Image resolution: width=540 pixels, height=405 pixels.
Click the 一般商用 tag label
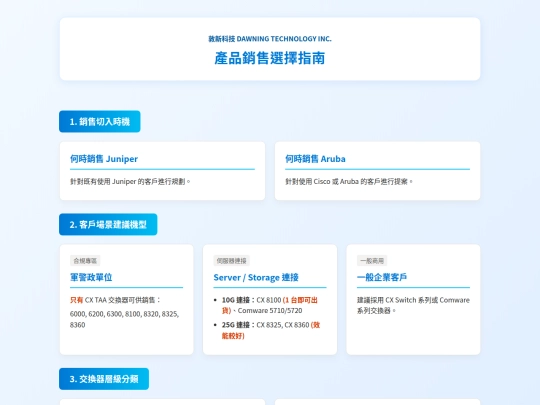click(372, 261)
